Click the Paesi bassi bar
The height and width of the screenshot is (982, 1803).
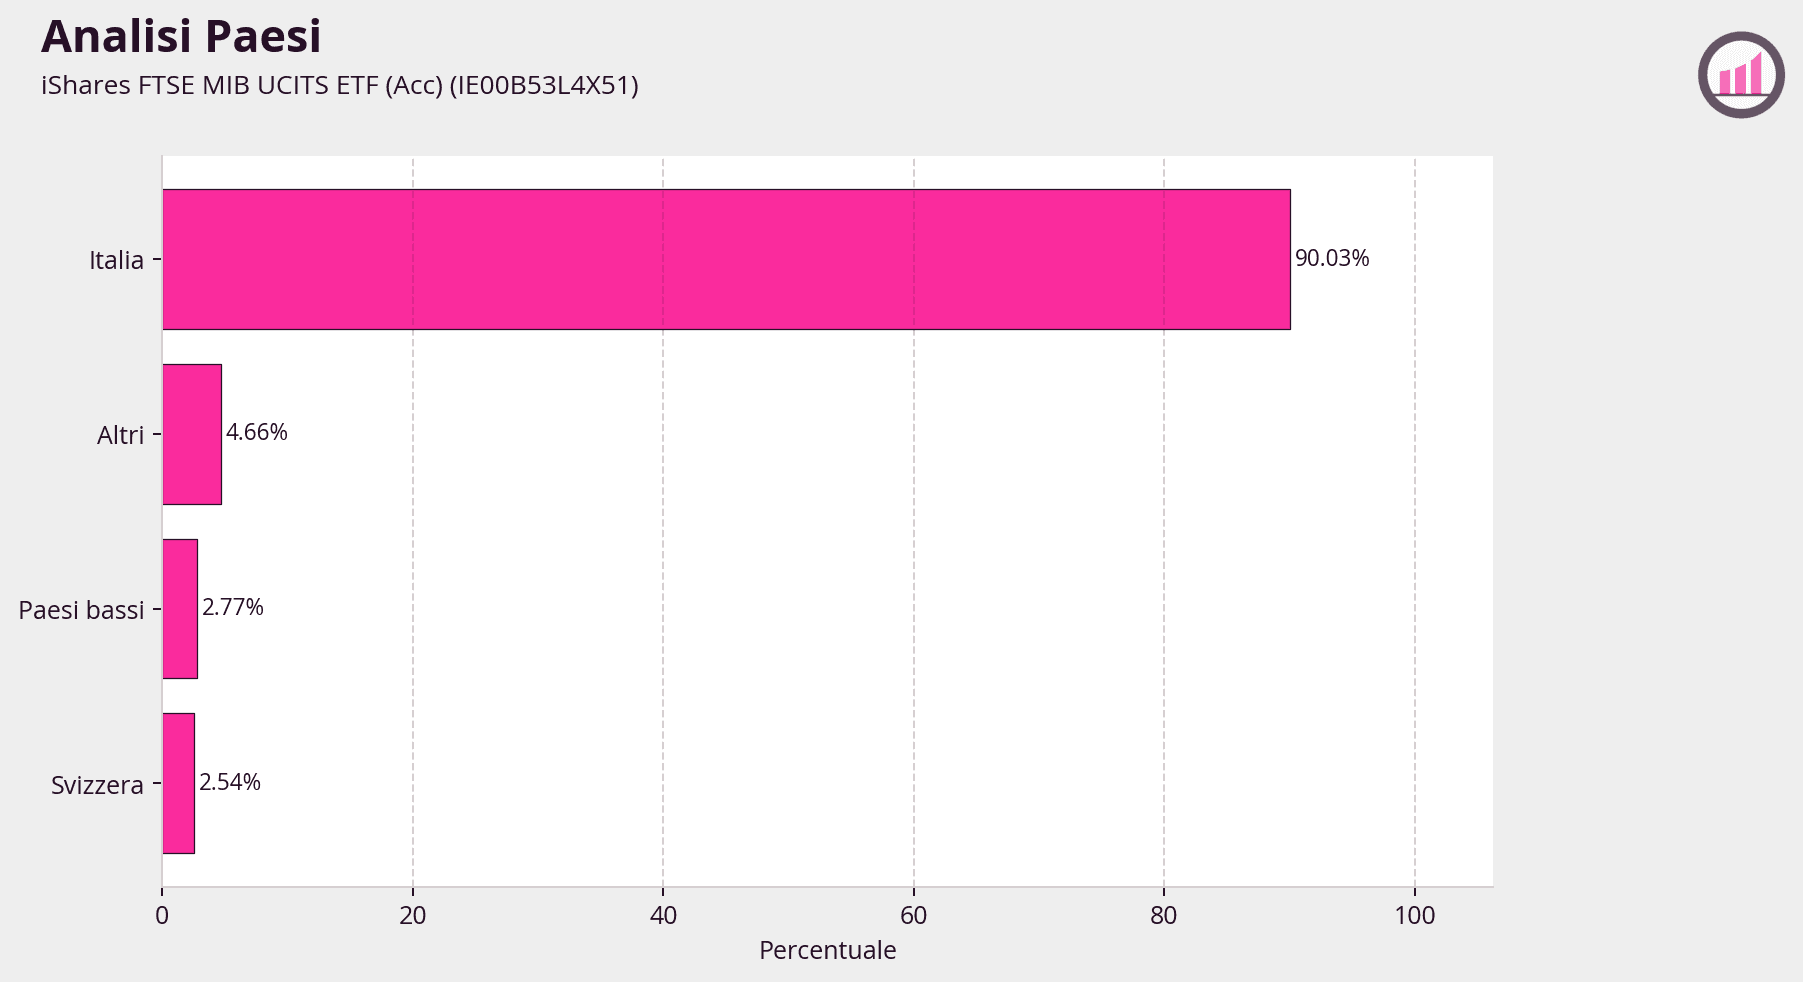(180, 609)
